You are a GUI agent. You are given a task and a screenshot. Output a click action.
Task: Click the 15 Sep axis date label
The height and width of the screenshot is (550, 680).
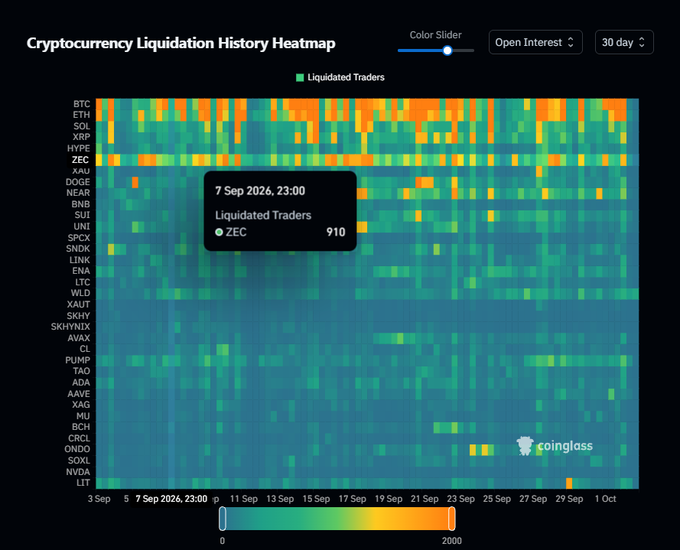click(316, 499)
